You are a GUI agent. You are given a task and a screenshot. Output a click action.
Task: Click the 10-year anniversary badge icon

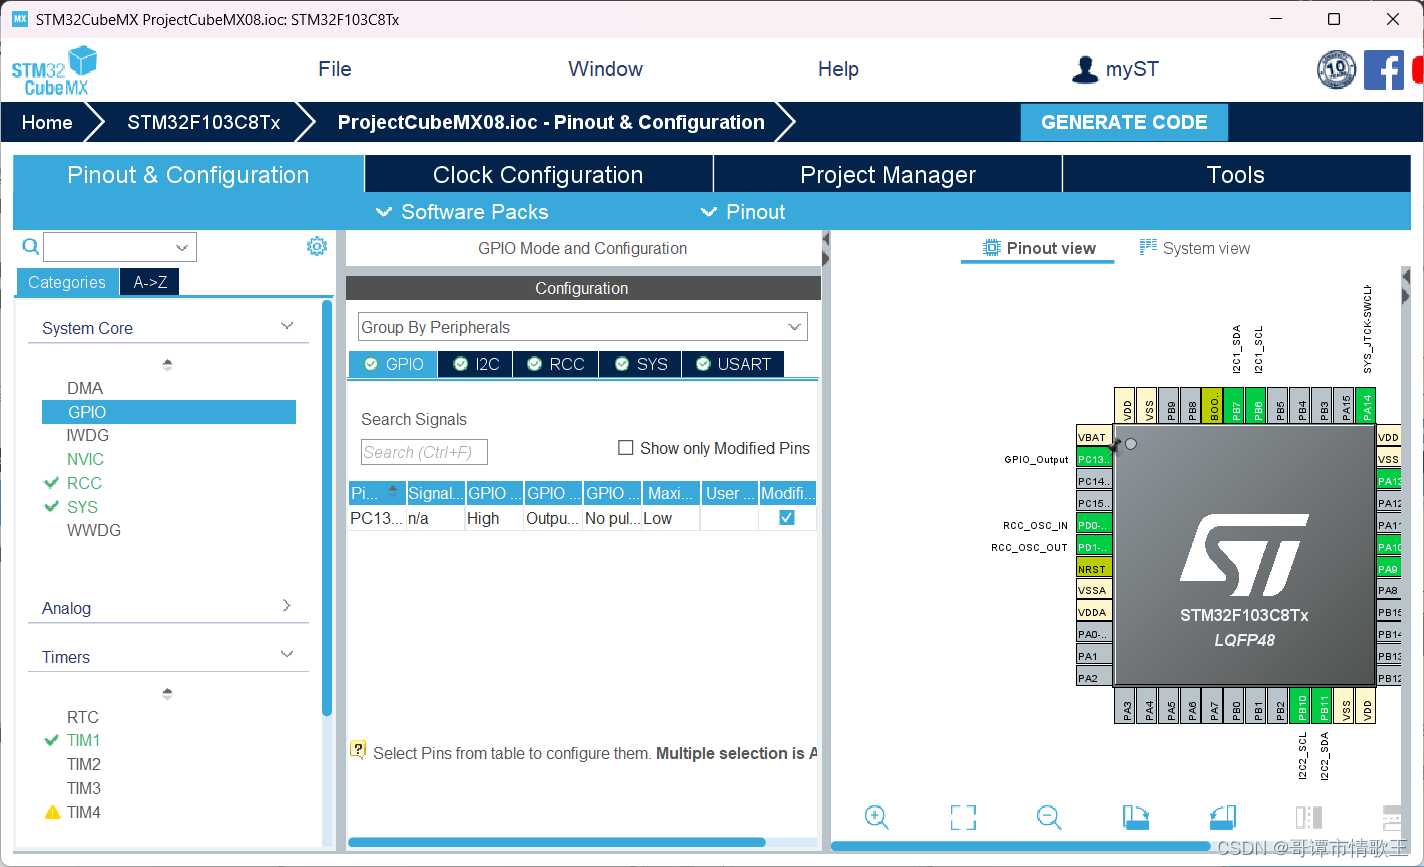click(1336, 69)
